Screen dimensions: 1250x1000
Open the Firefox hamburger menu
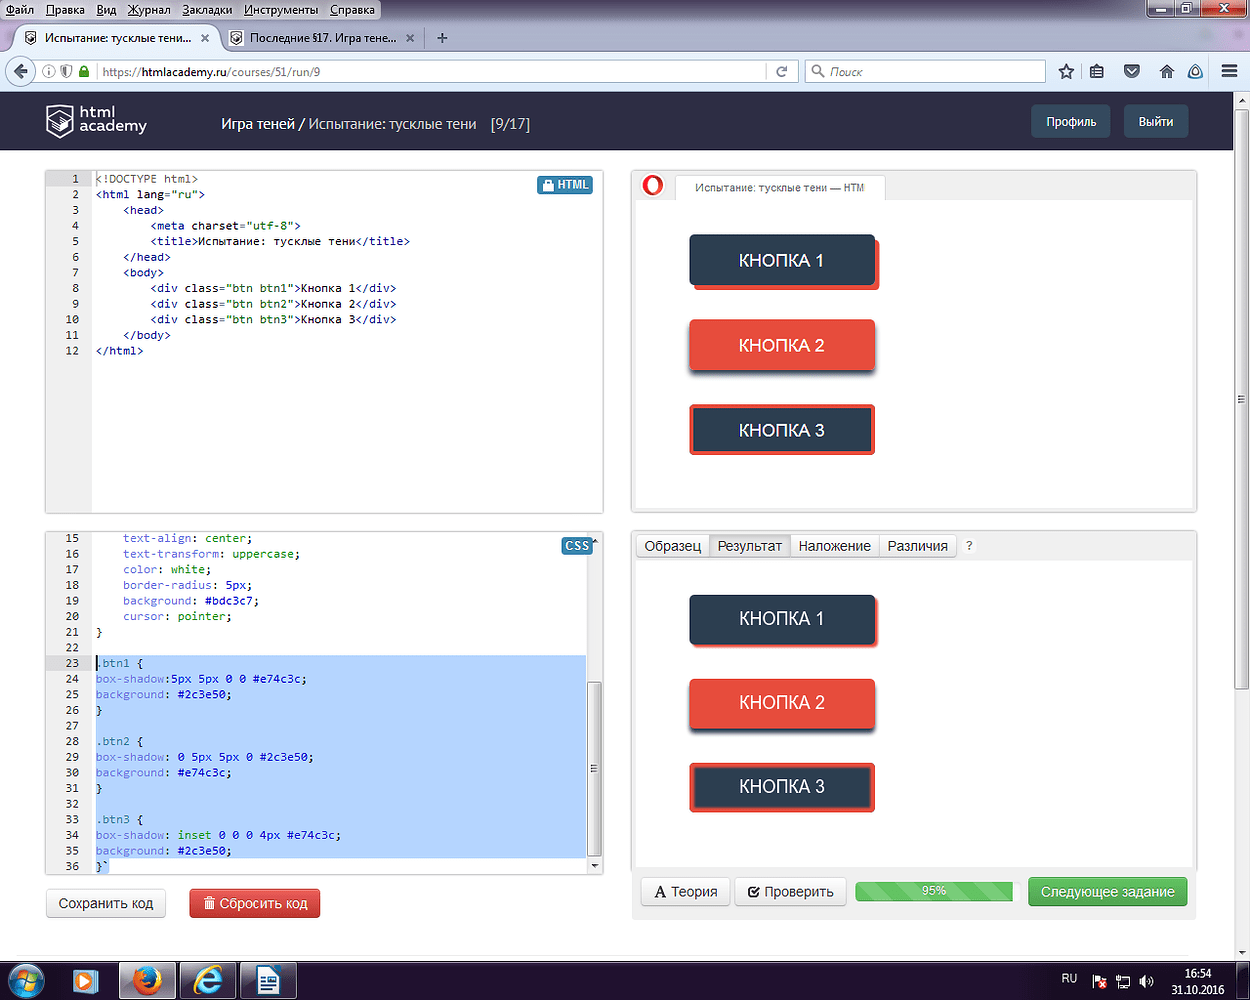pos(1230,72)
